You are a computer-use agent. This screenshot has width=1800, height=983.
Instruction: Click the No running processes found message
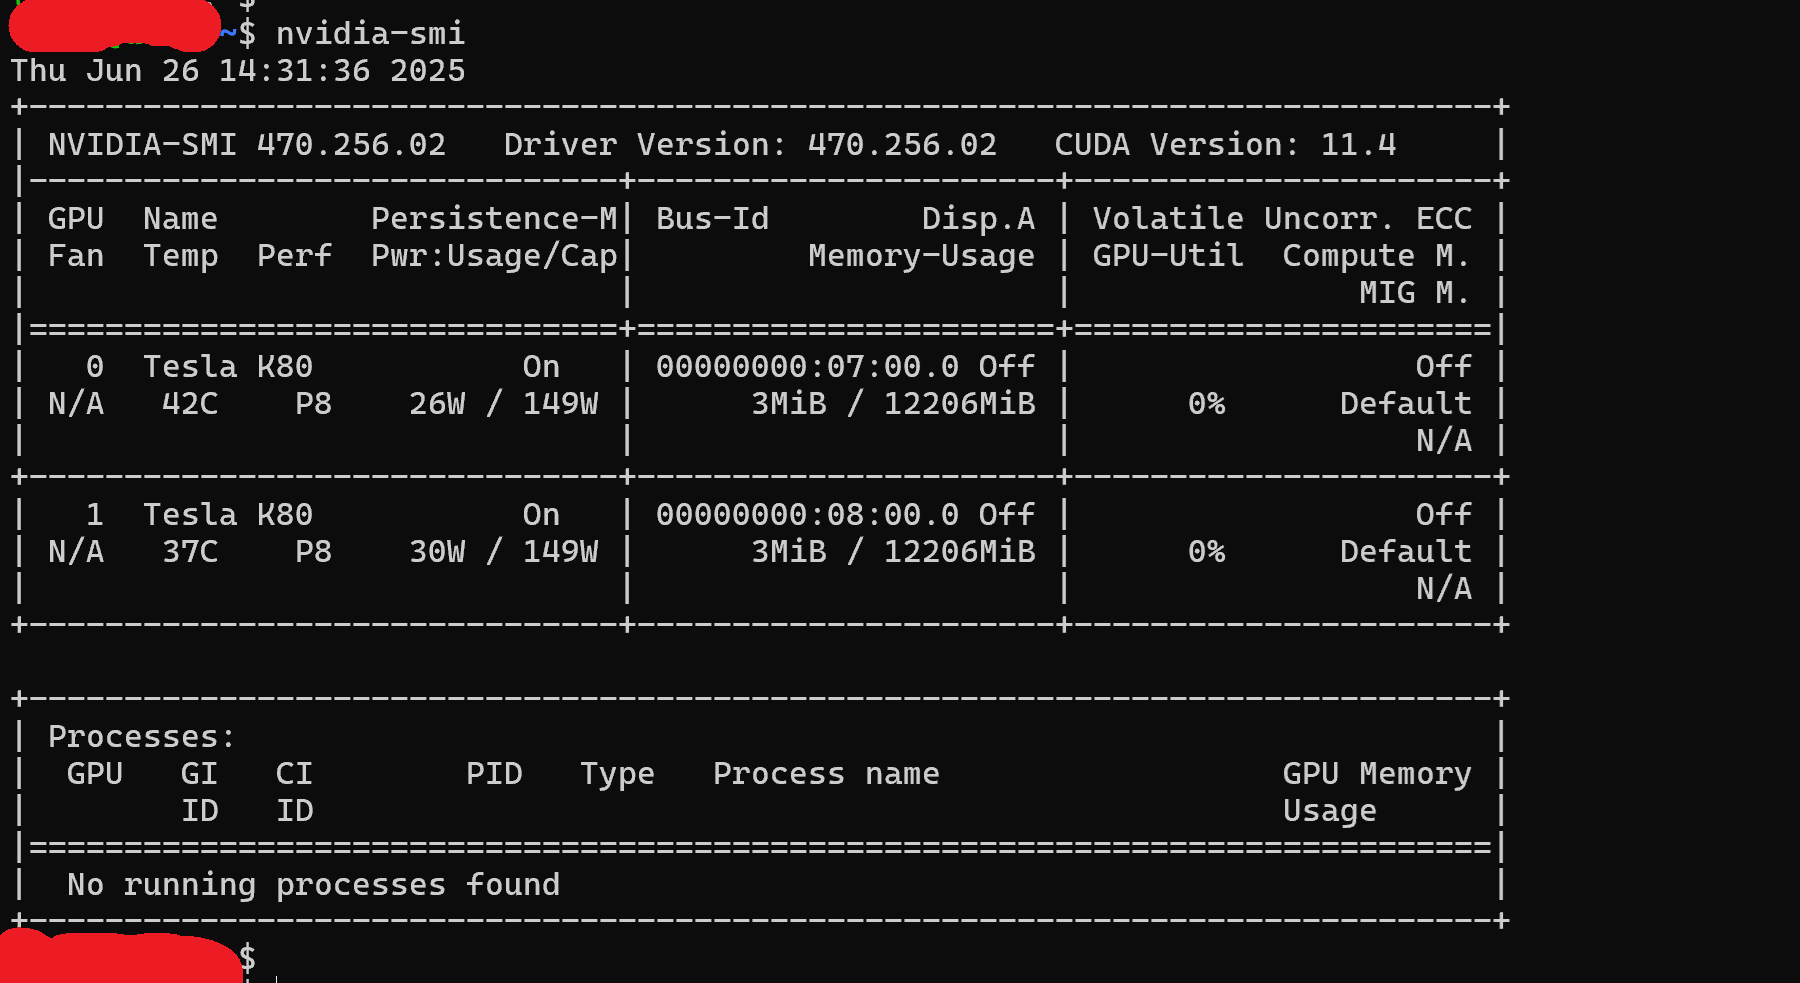pyautogui.click(x=313, y=885)
